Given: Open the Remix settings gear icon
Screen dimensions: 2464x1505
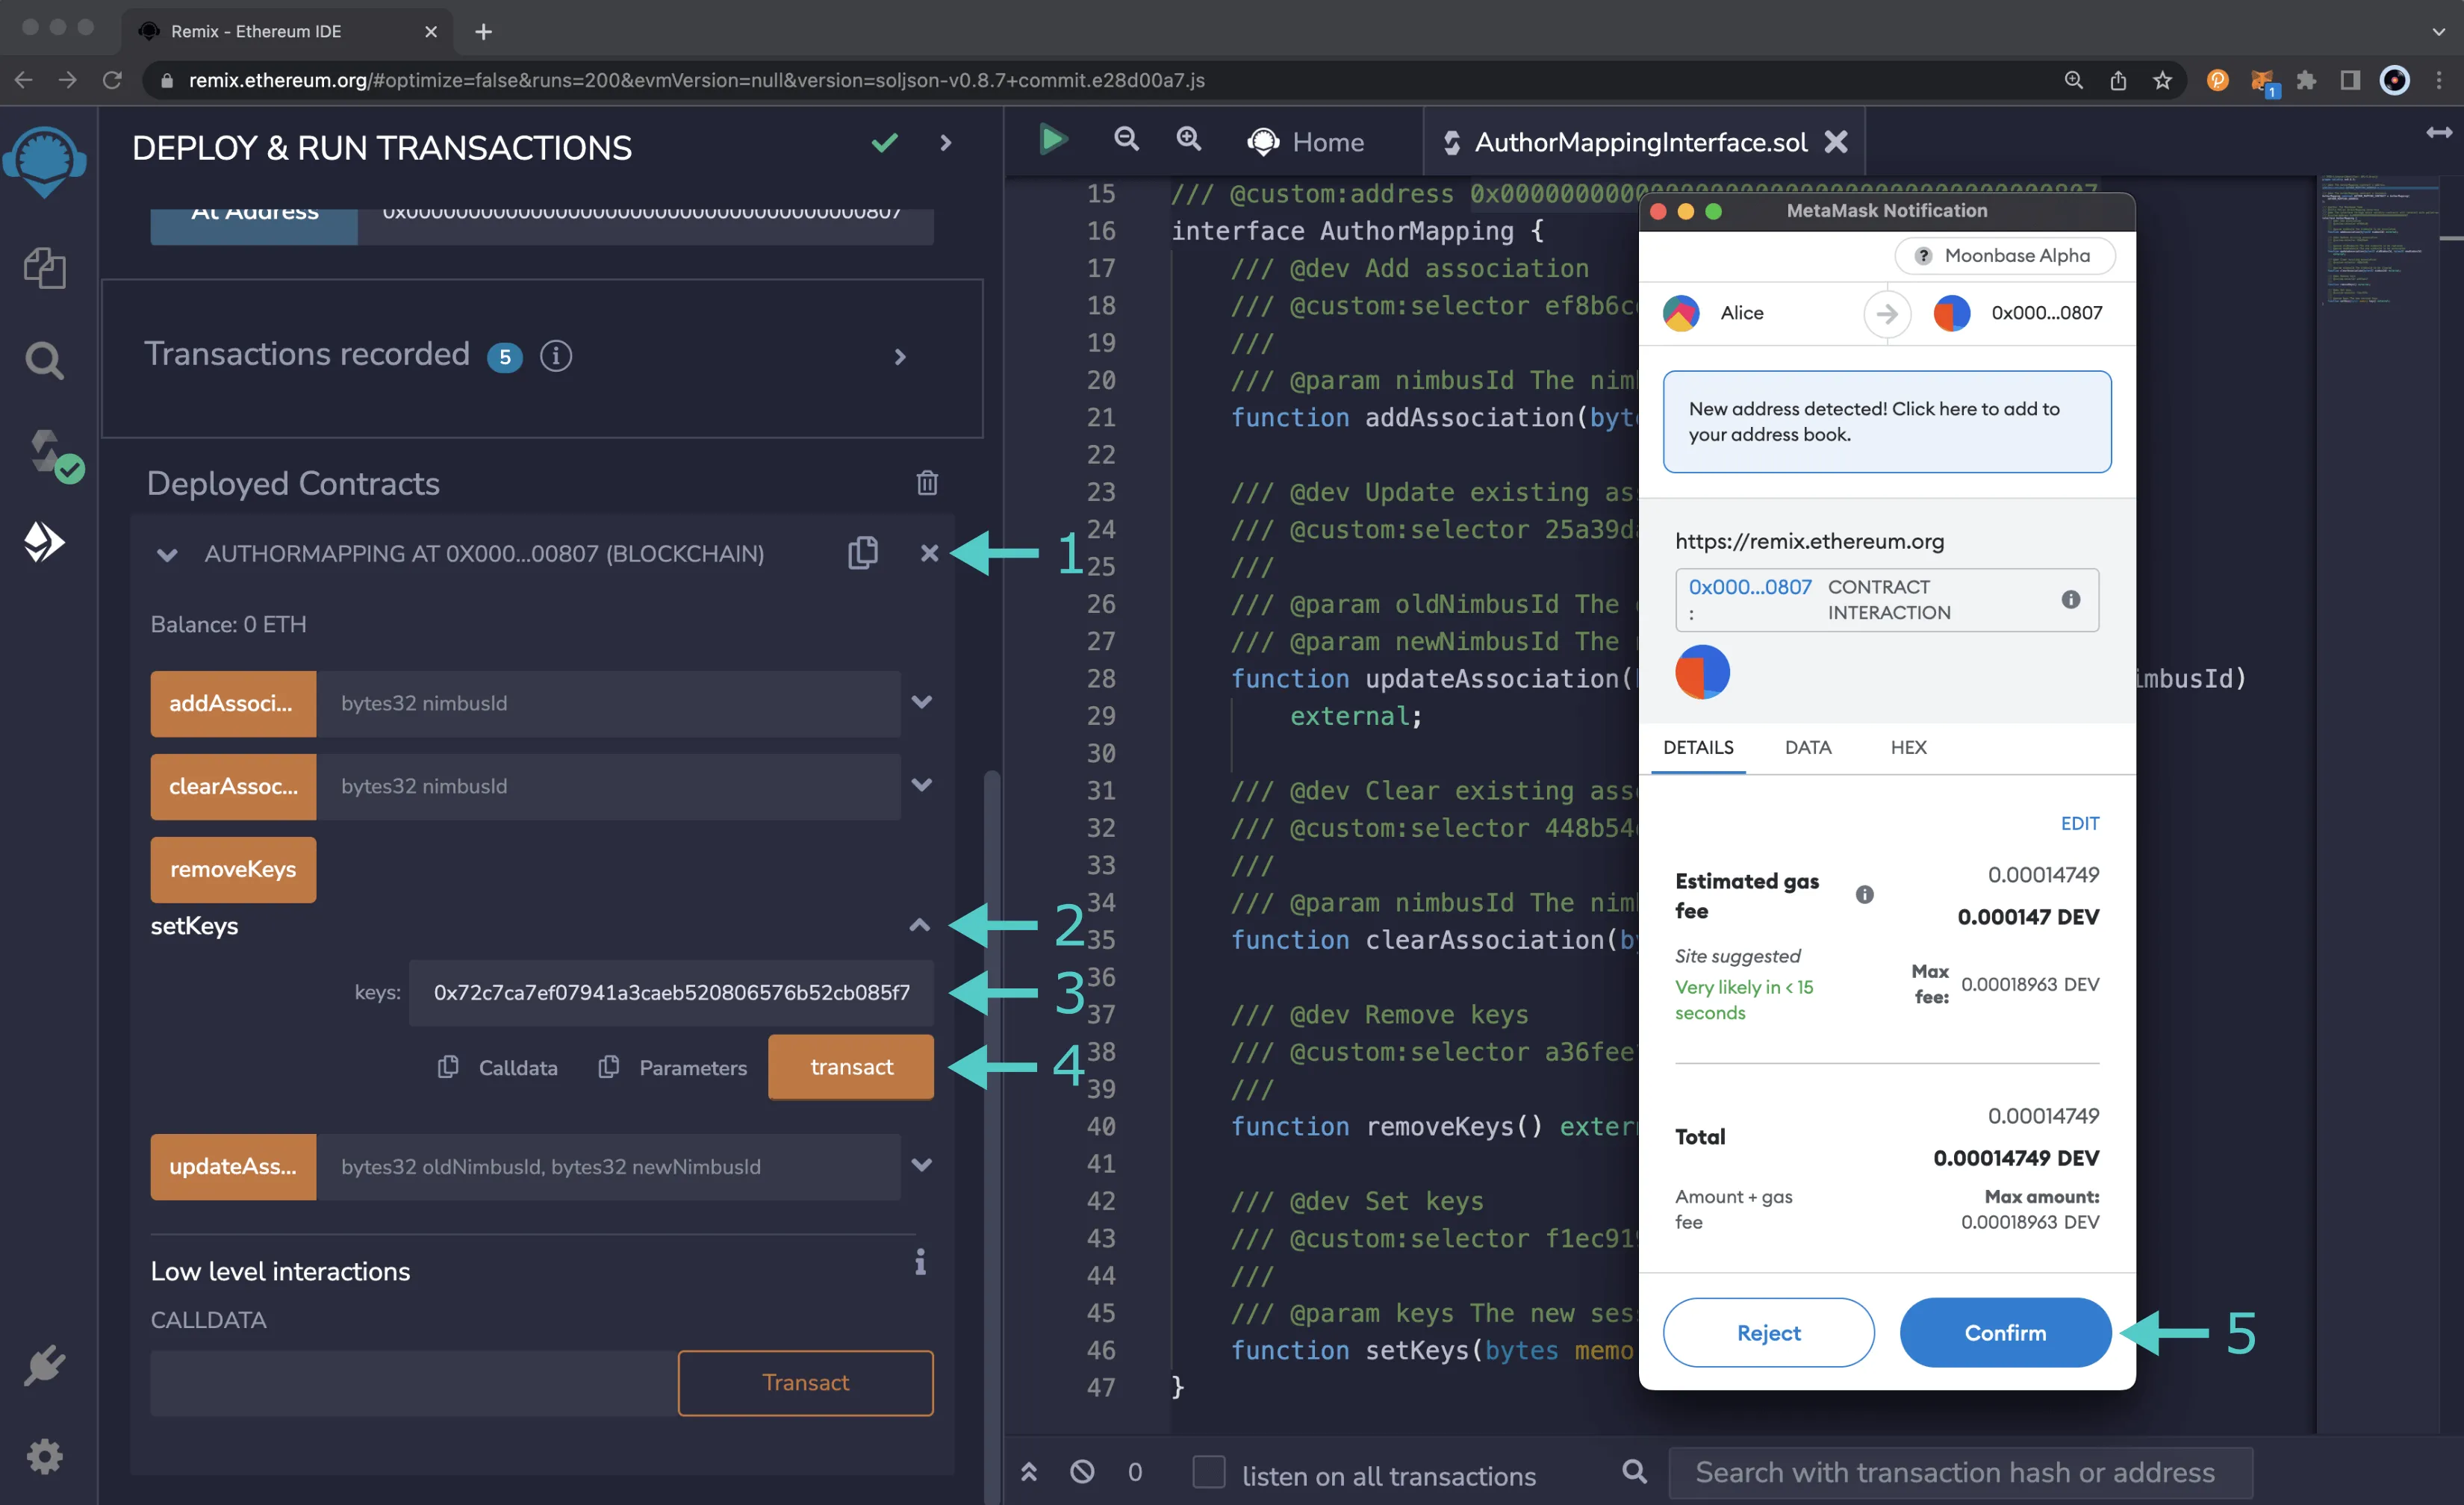Looking at the screenshot, I should pos(44,1456).
